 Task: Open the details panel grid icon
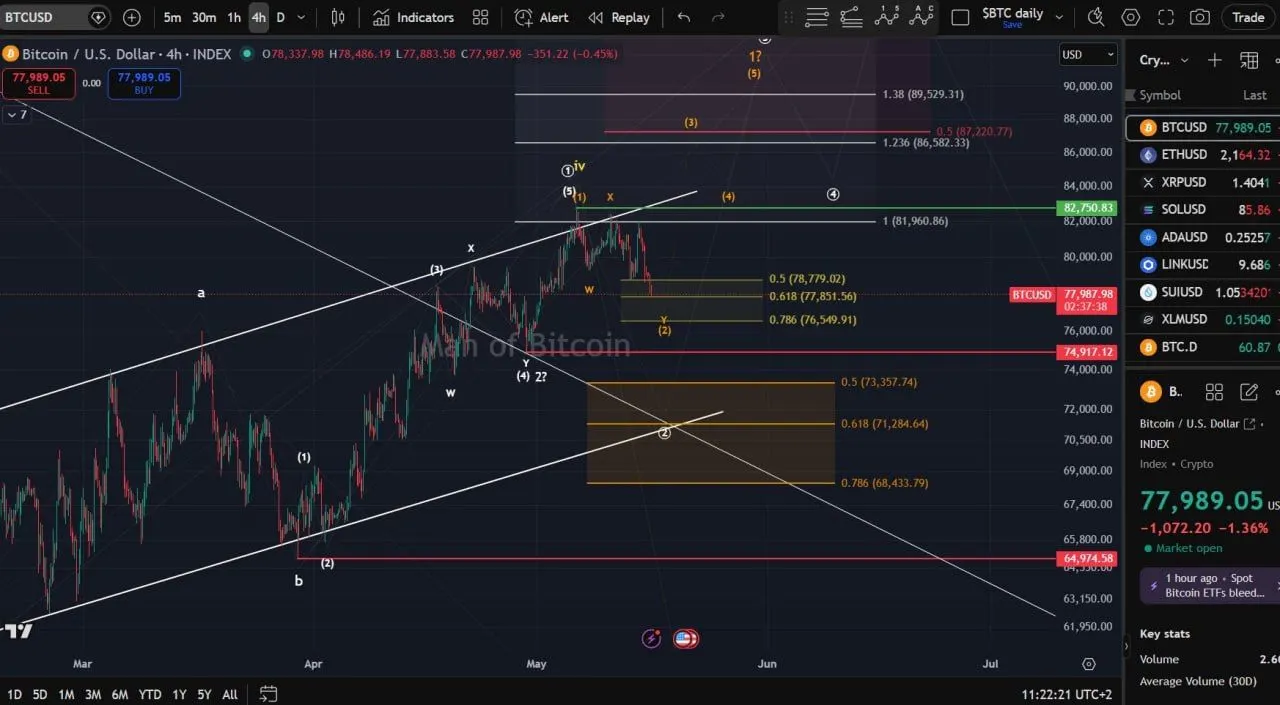[1214, 392]
